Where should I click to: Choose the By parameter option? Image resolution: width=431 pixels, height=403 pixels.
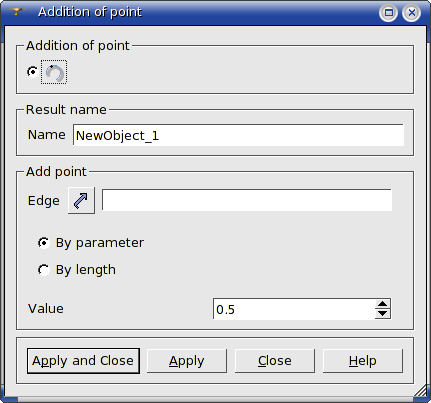(44, 243)
